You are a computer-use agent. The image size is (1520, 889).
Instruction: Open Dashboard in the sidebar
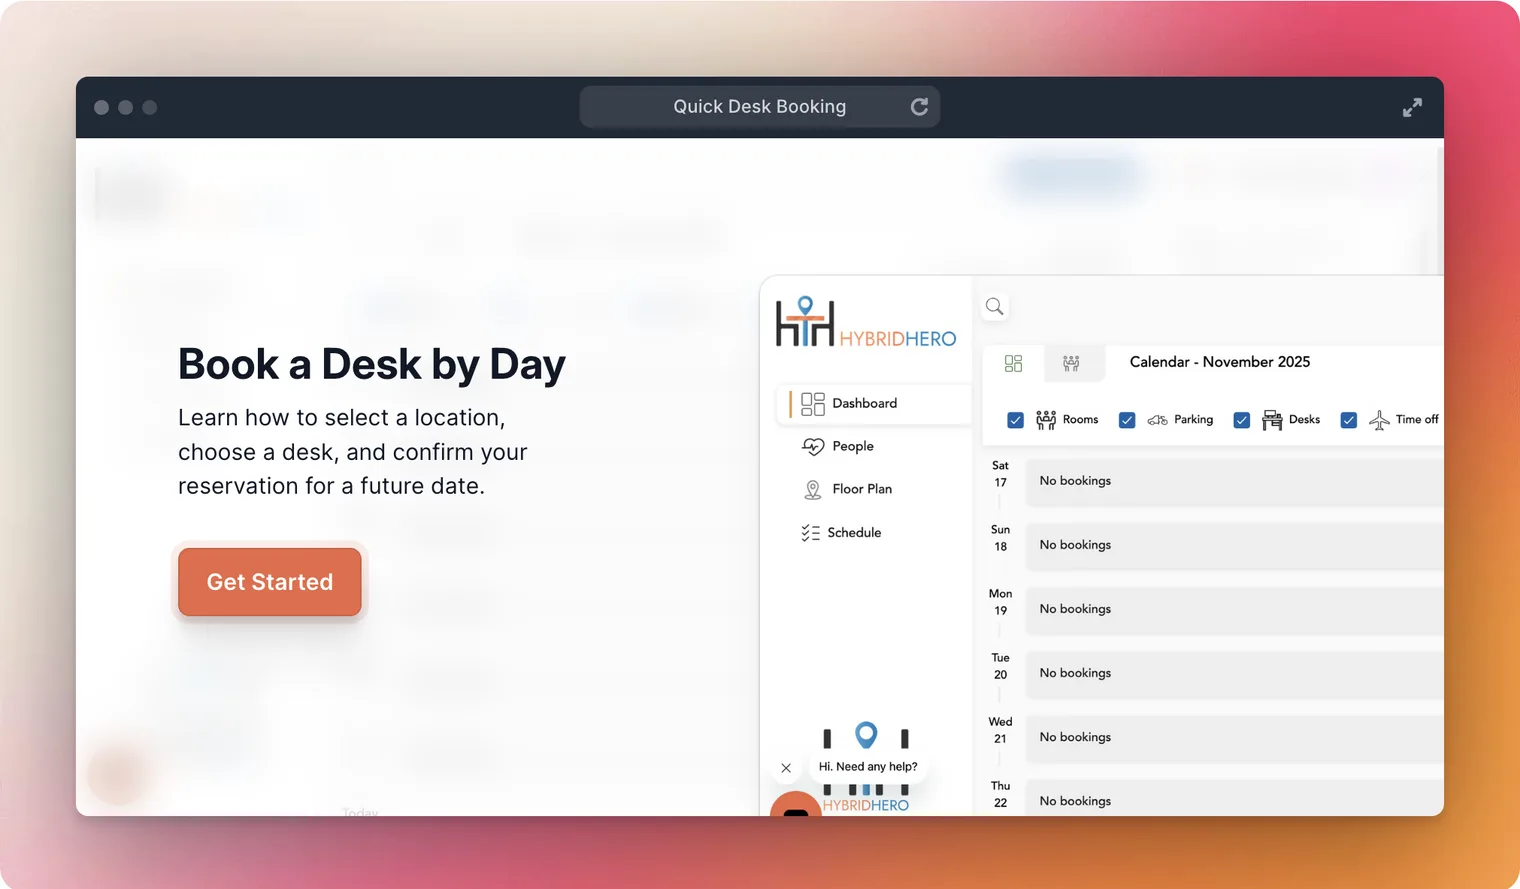[x=873, y=403]
